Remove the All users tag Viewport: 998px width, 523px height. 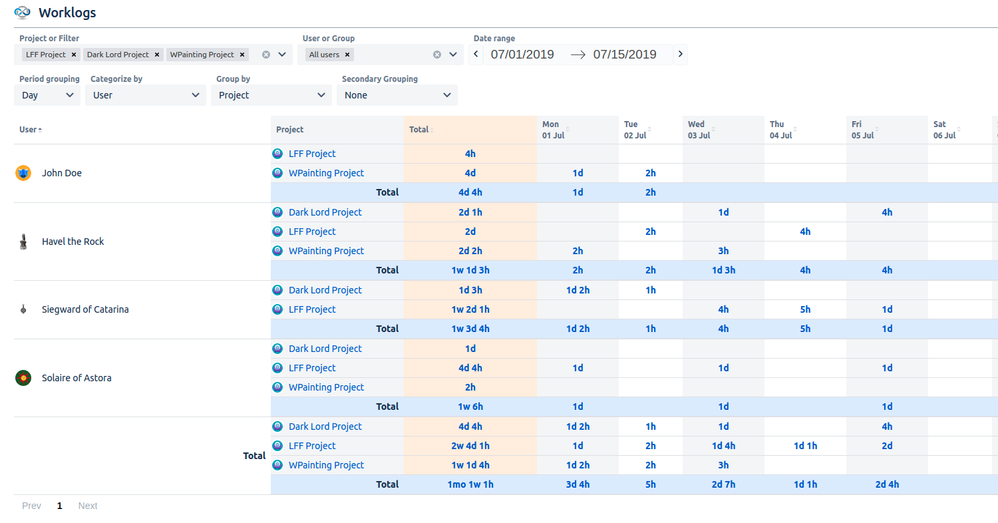pyautogui.click(x=348, y=55)
